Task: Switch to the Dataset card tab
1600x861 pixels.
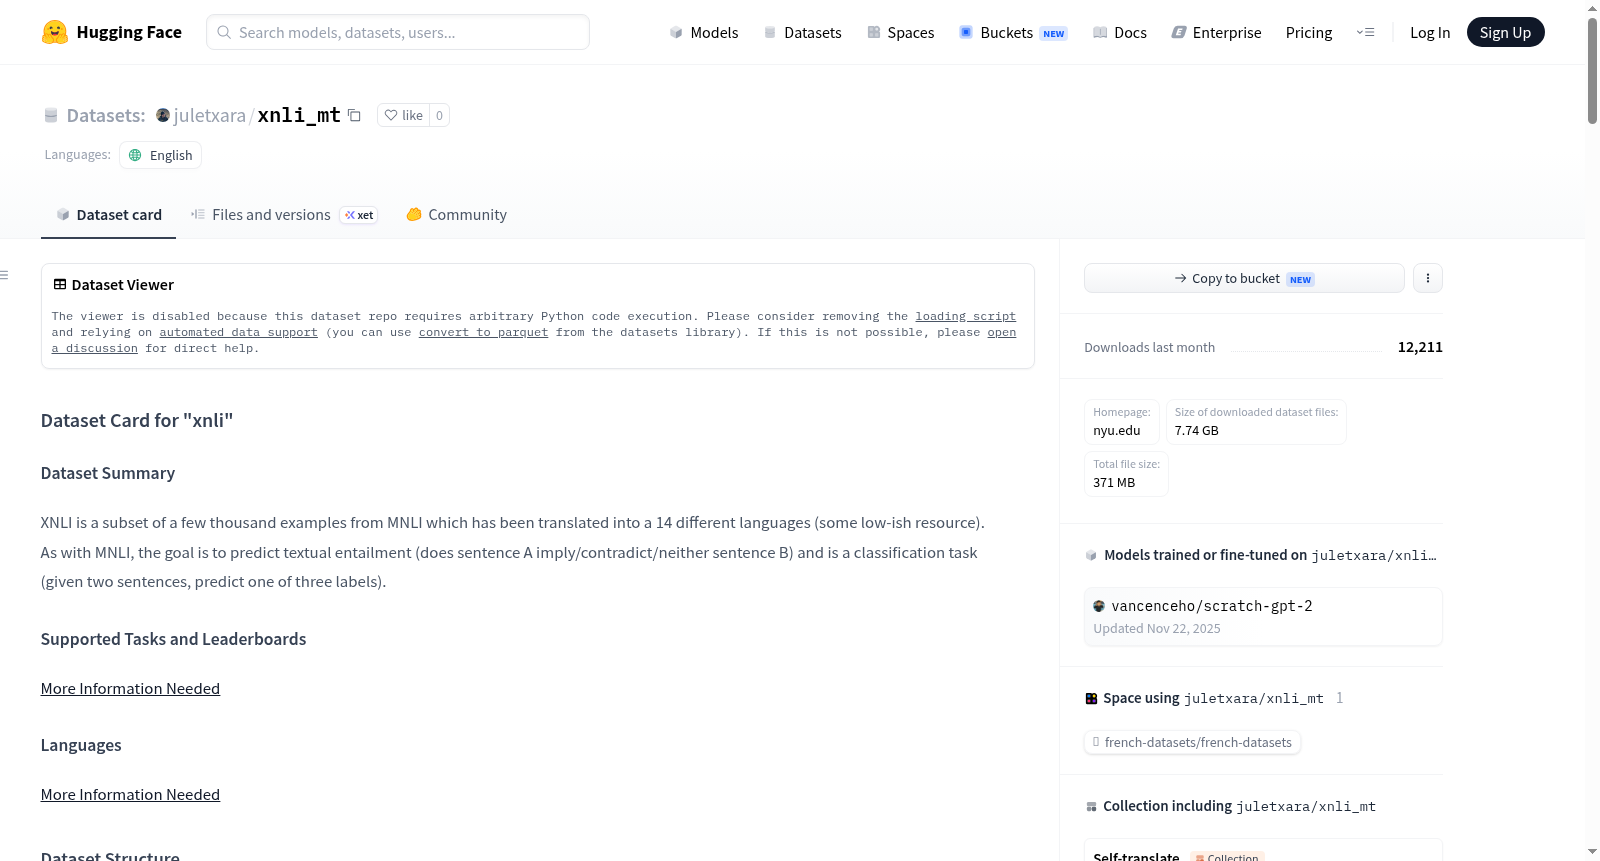Action: coord(108,214)
